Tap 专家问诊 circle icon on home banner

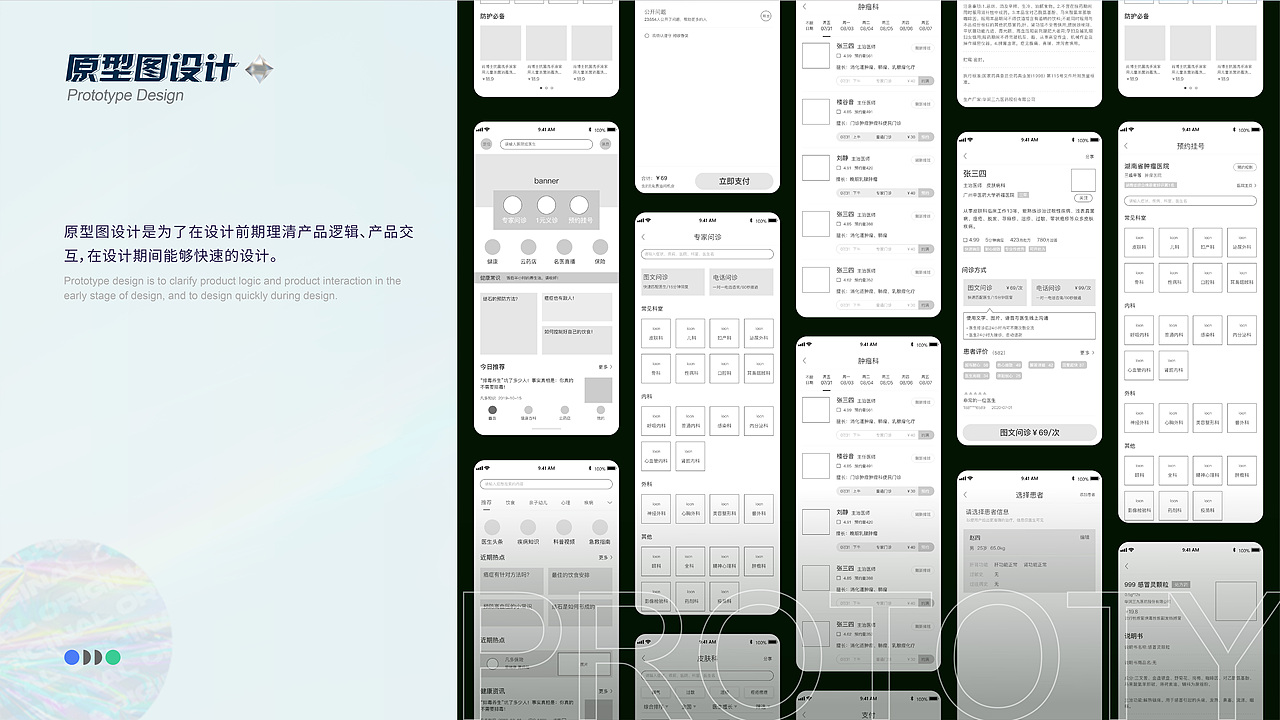tap(513, 205)
